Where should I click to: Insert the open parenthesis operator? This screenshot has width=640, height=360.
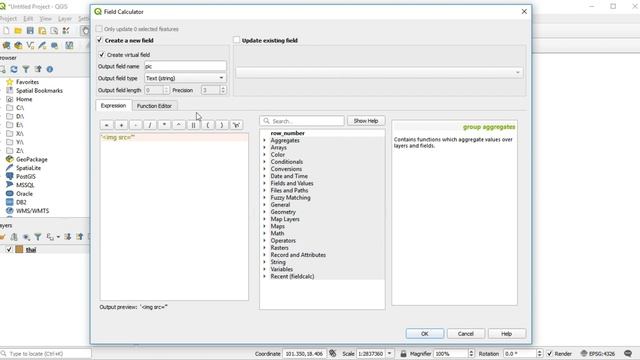coord(207,125)
